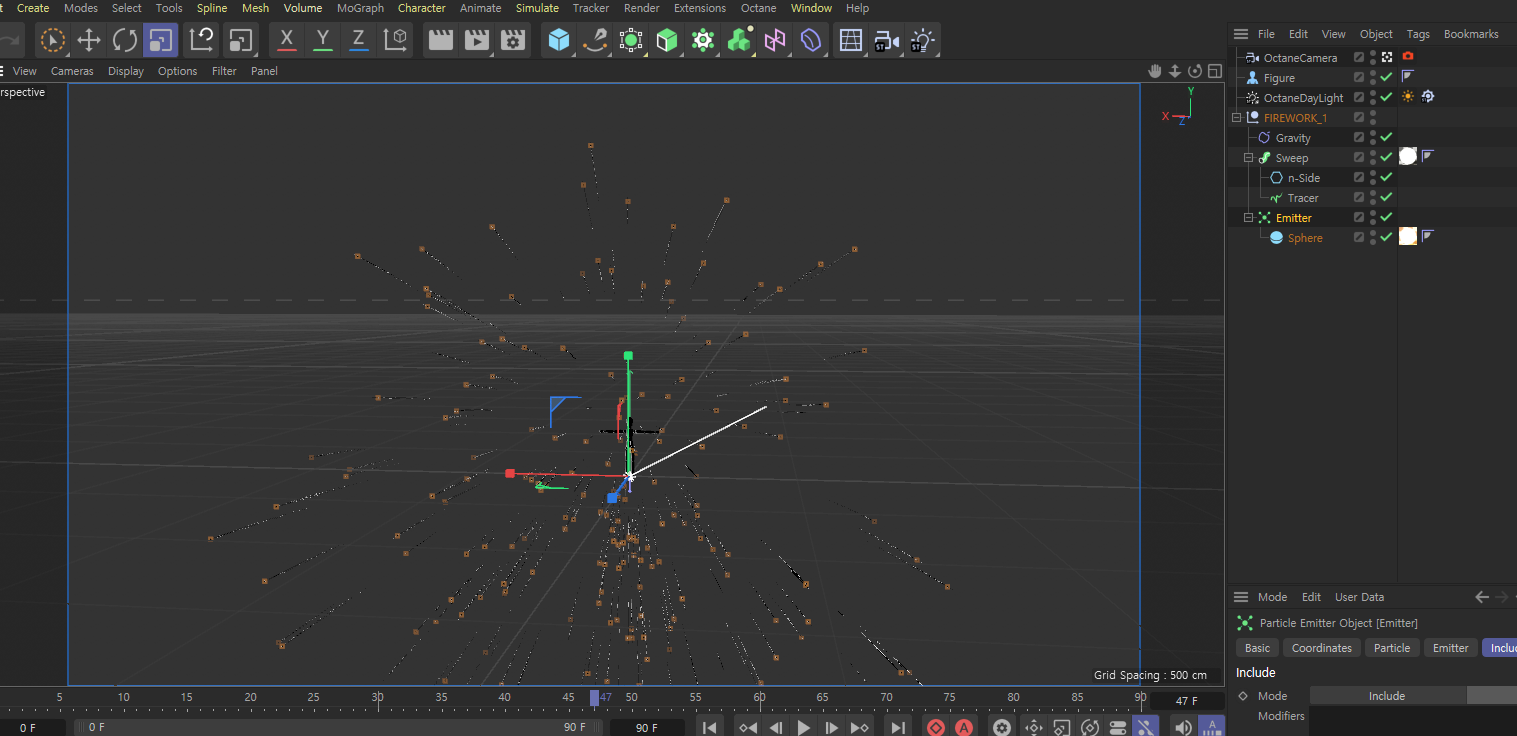Add a camera from toolbar
The width and height of the screenshot is (1517, 736).
point(886,40)
